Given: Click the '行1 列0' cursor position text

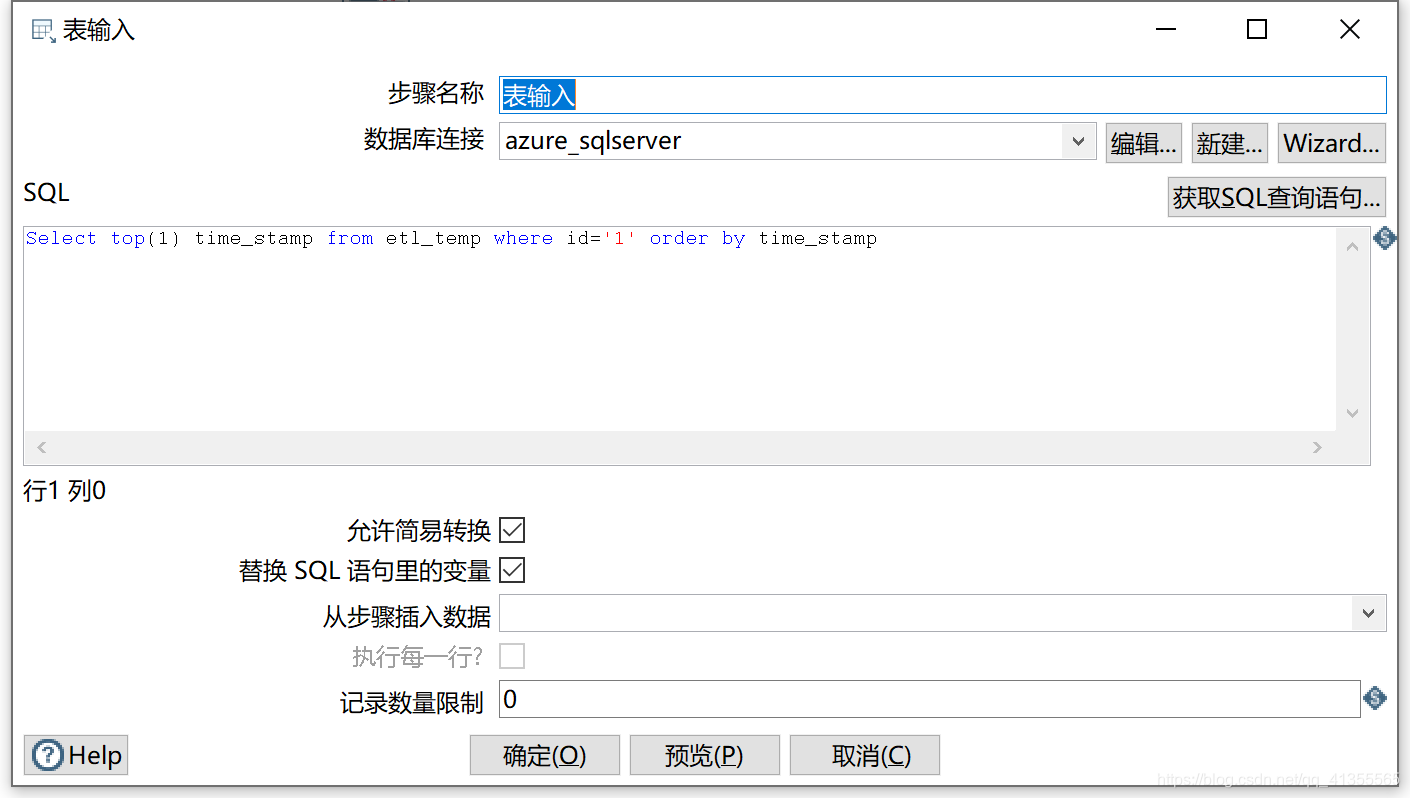Looking at the screenshot, I should point(65,491).
